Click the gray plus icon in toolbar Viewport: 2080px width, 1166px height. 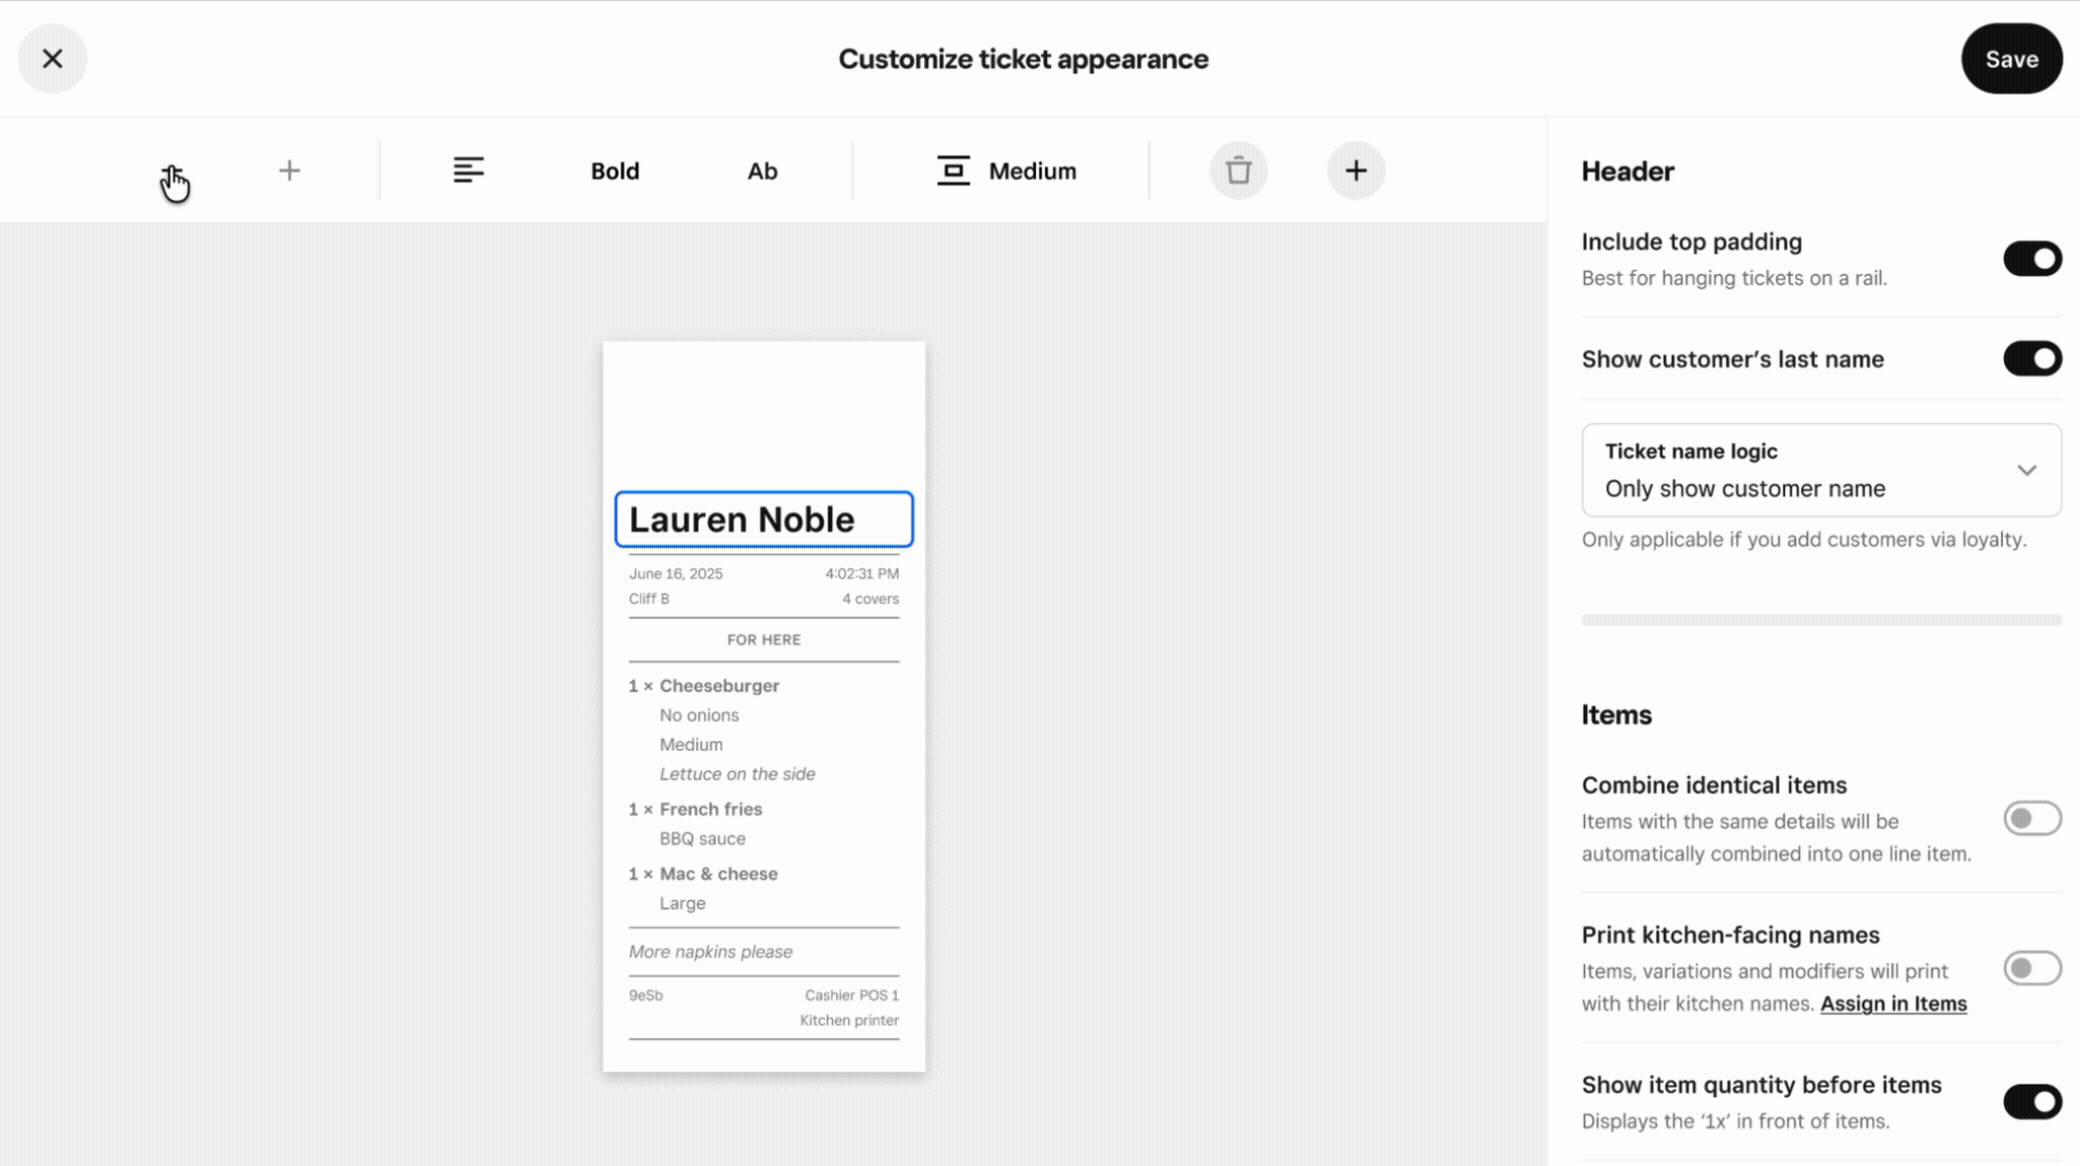(289, 171)
